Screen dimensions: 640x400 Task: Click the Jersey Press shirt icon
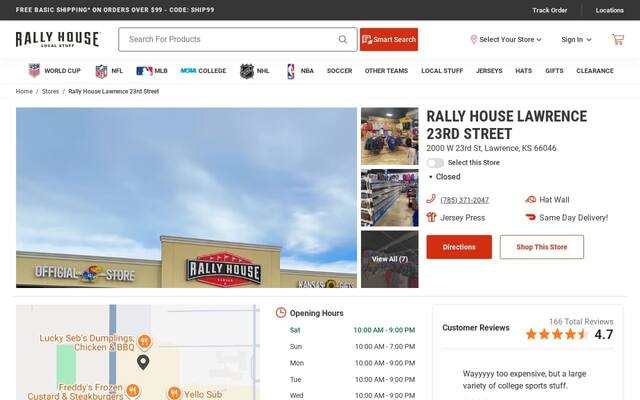tap(431, 217)
